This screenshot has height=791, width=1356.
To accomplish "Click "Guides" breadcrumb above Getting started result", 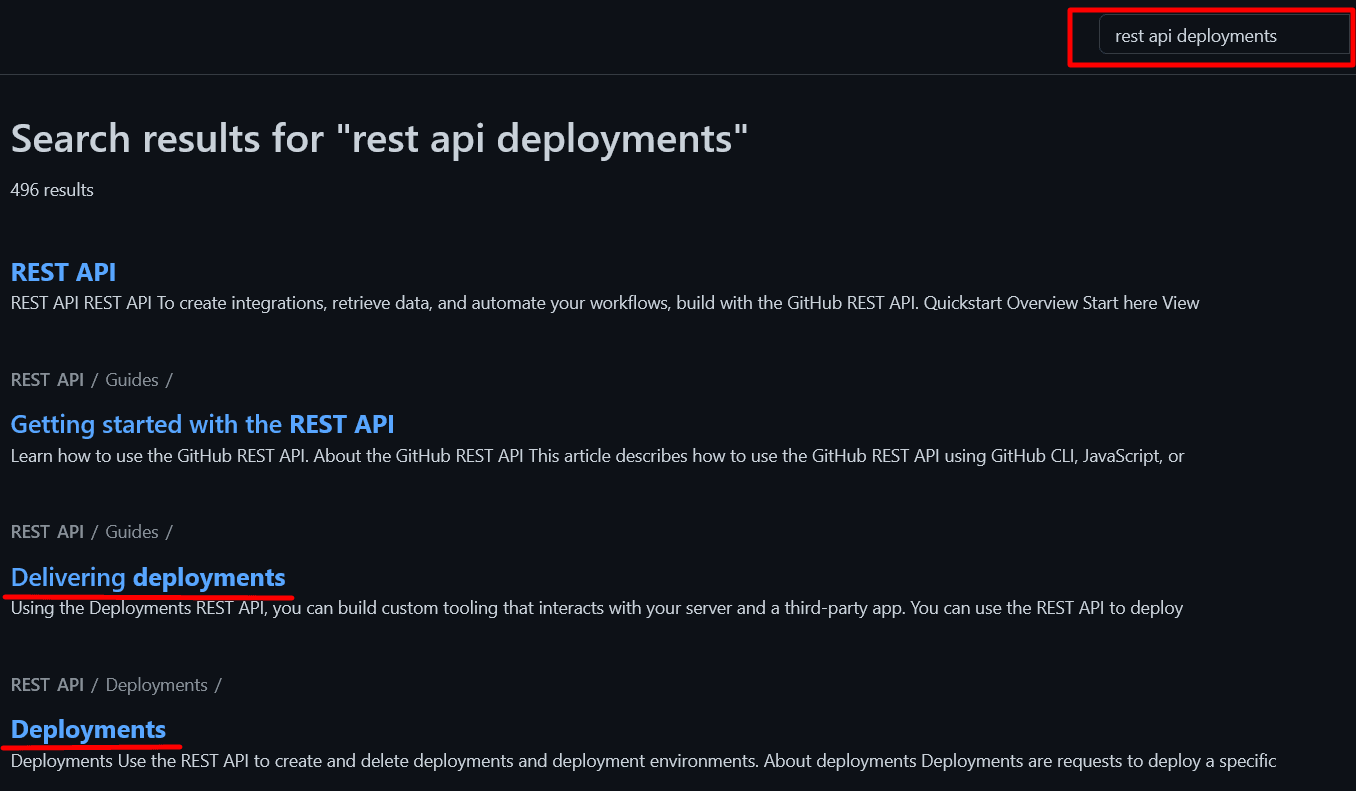I will 132,379.
